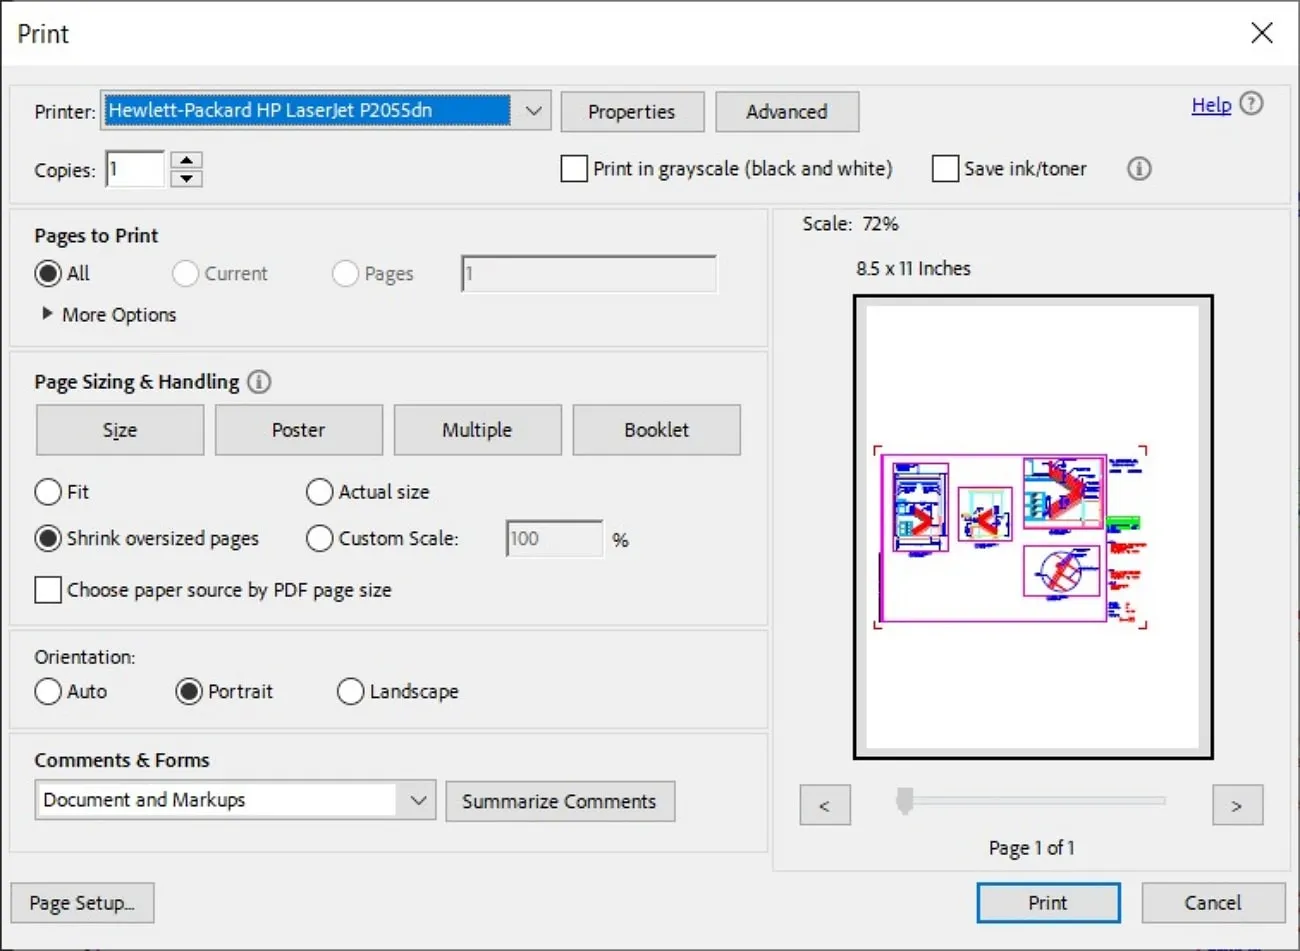Set orientation to Auto
1300x951 pixels.
tap(48, 691)
